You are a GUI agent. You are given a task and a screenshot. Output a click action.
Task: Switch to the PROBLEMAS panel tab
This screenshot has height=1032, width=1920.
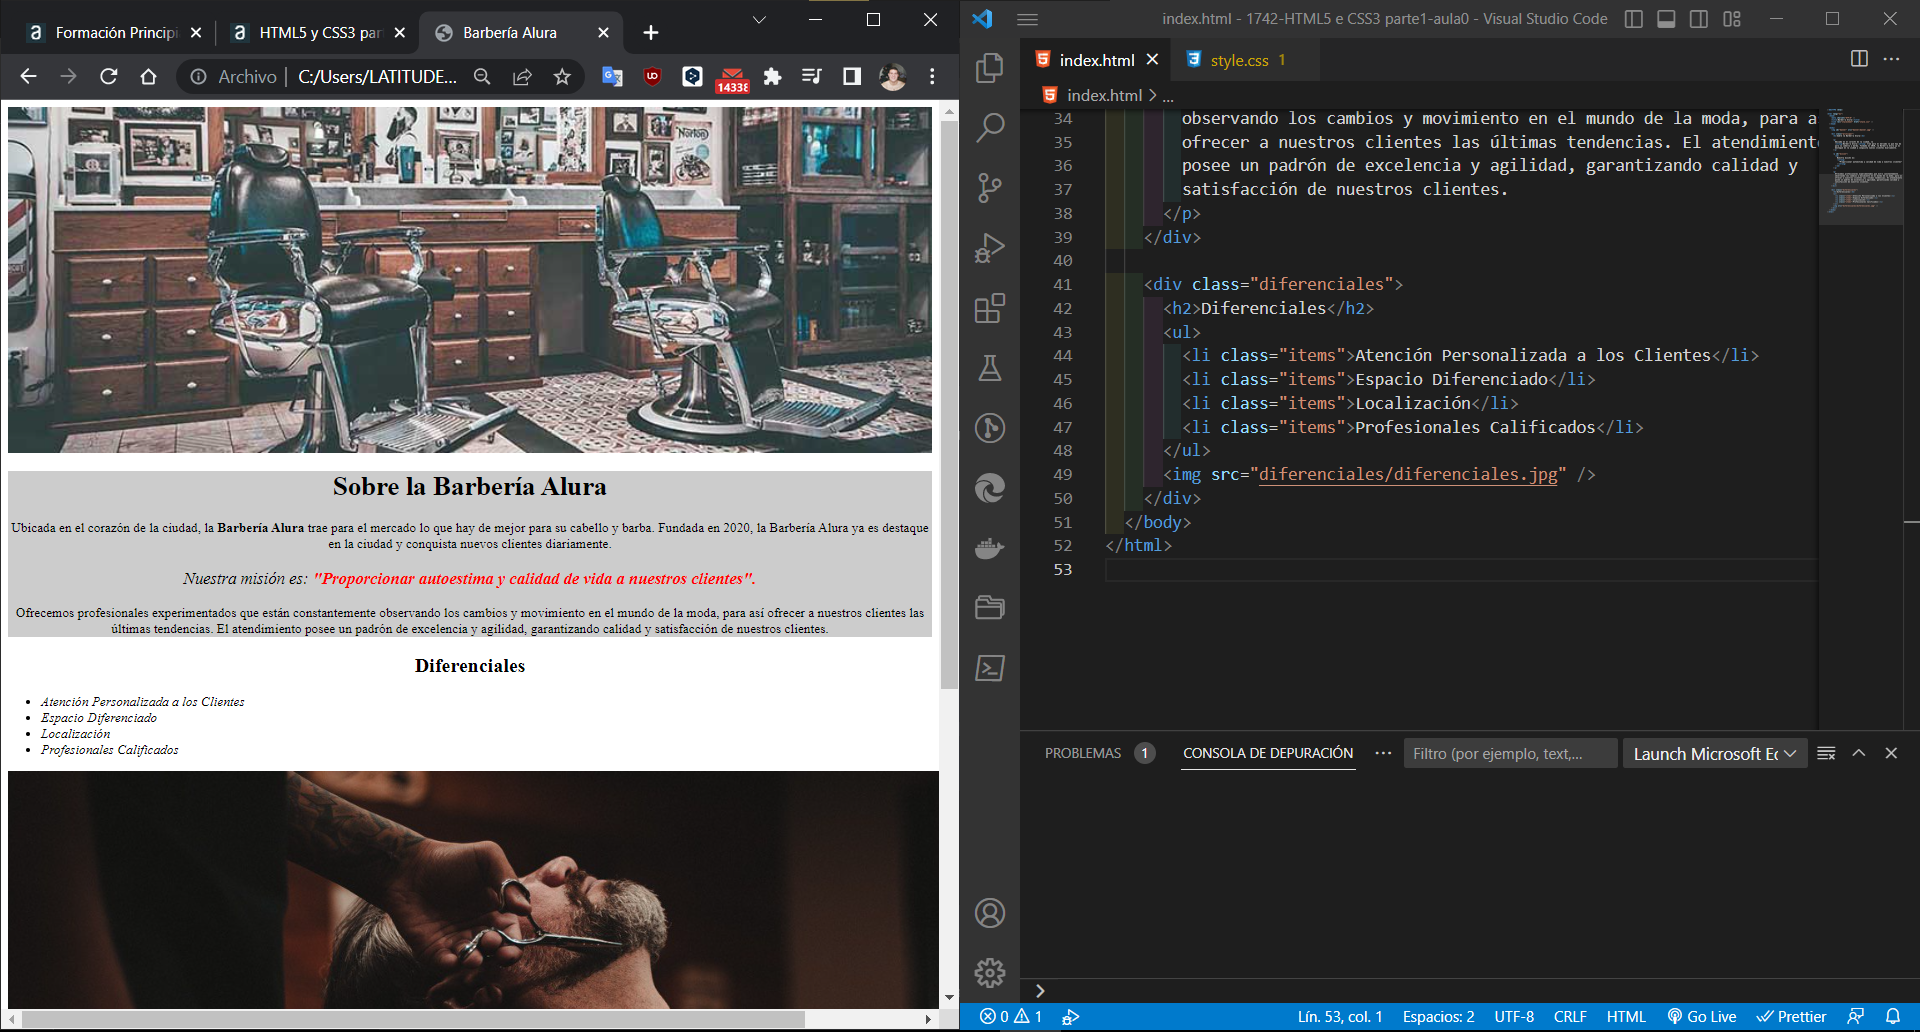tap(1083, 753)
